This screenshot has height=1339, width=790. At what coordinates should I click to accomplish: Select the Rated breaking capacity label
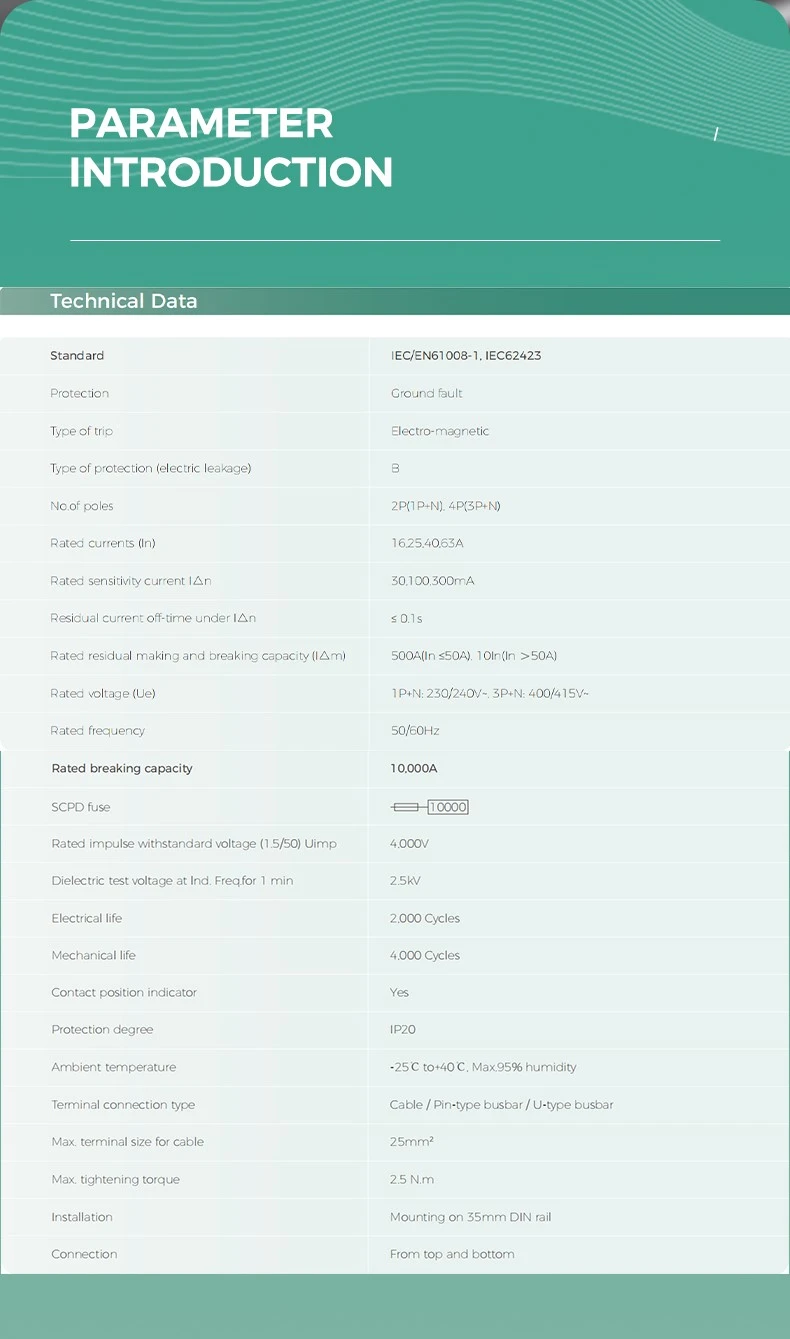point(122,768)
